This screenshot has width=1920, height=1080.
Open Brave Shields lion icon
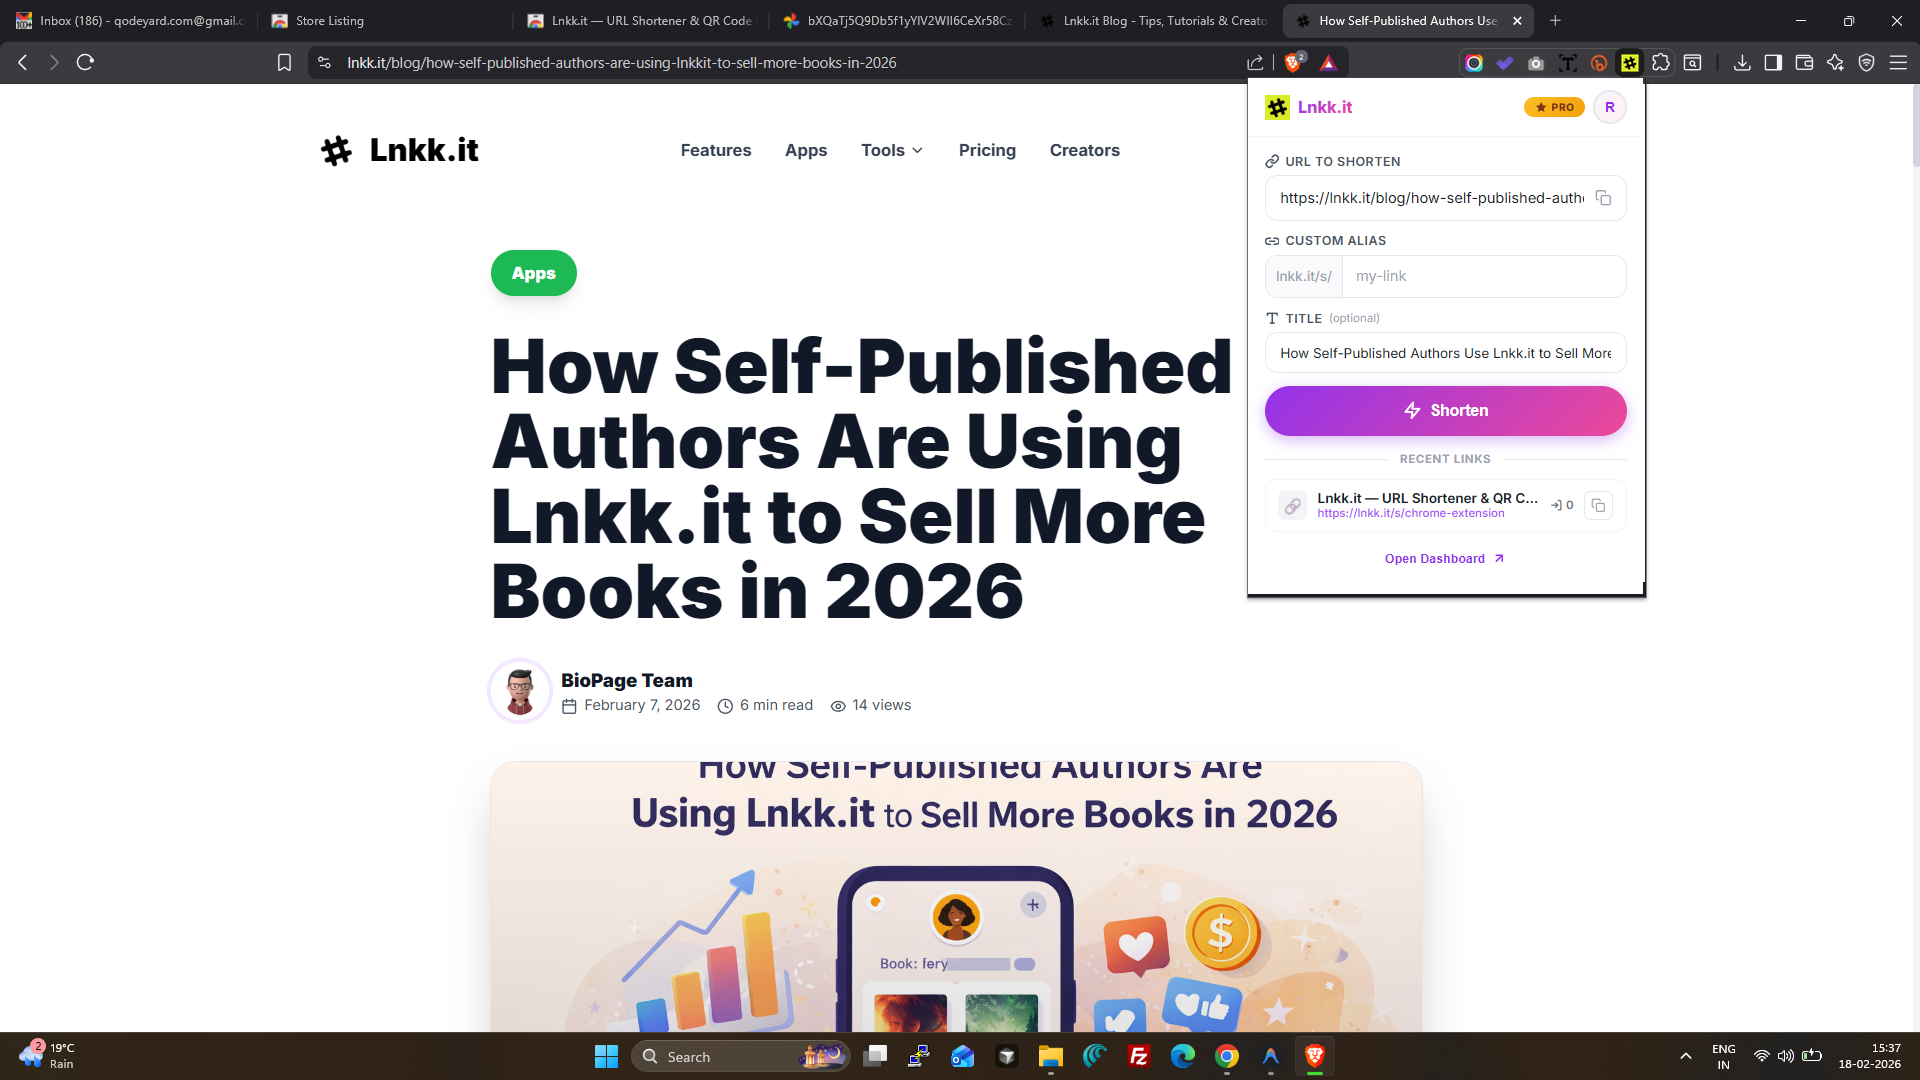click(x=1294, y=62)
